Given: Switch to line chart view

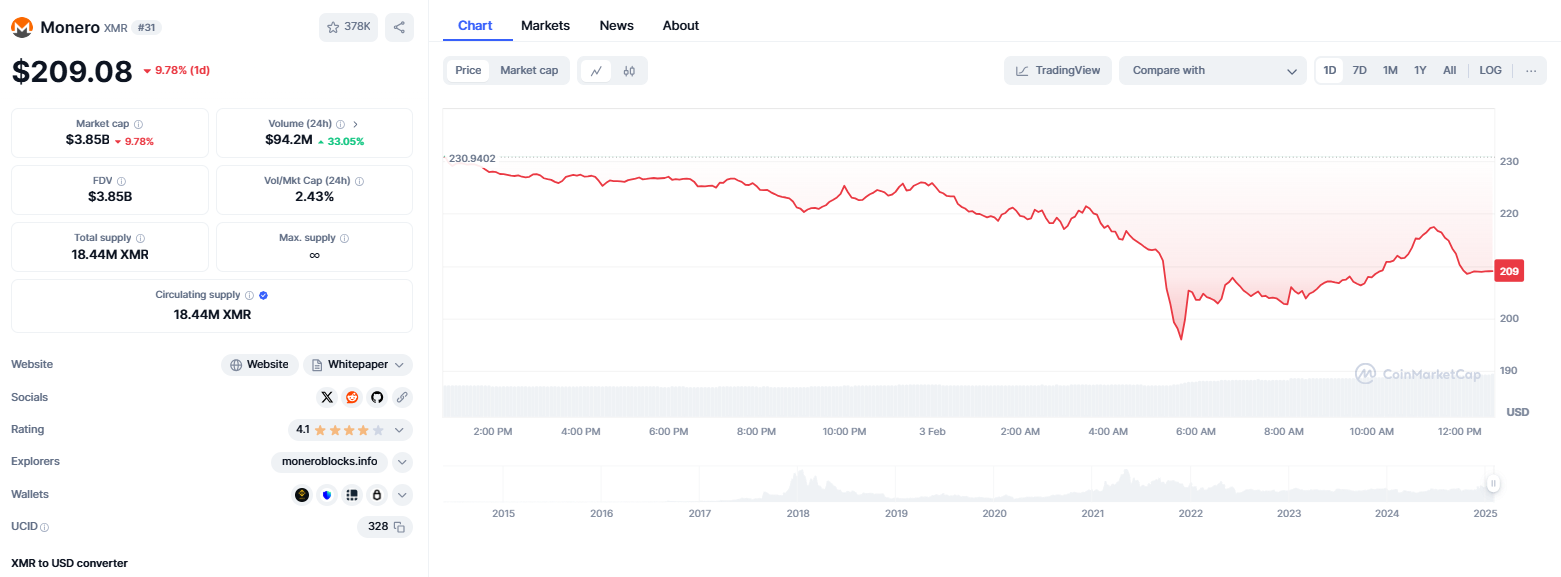Looking at the screenshot, I should [x=596, y=70].
